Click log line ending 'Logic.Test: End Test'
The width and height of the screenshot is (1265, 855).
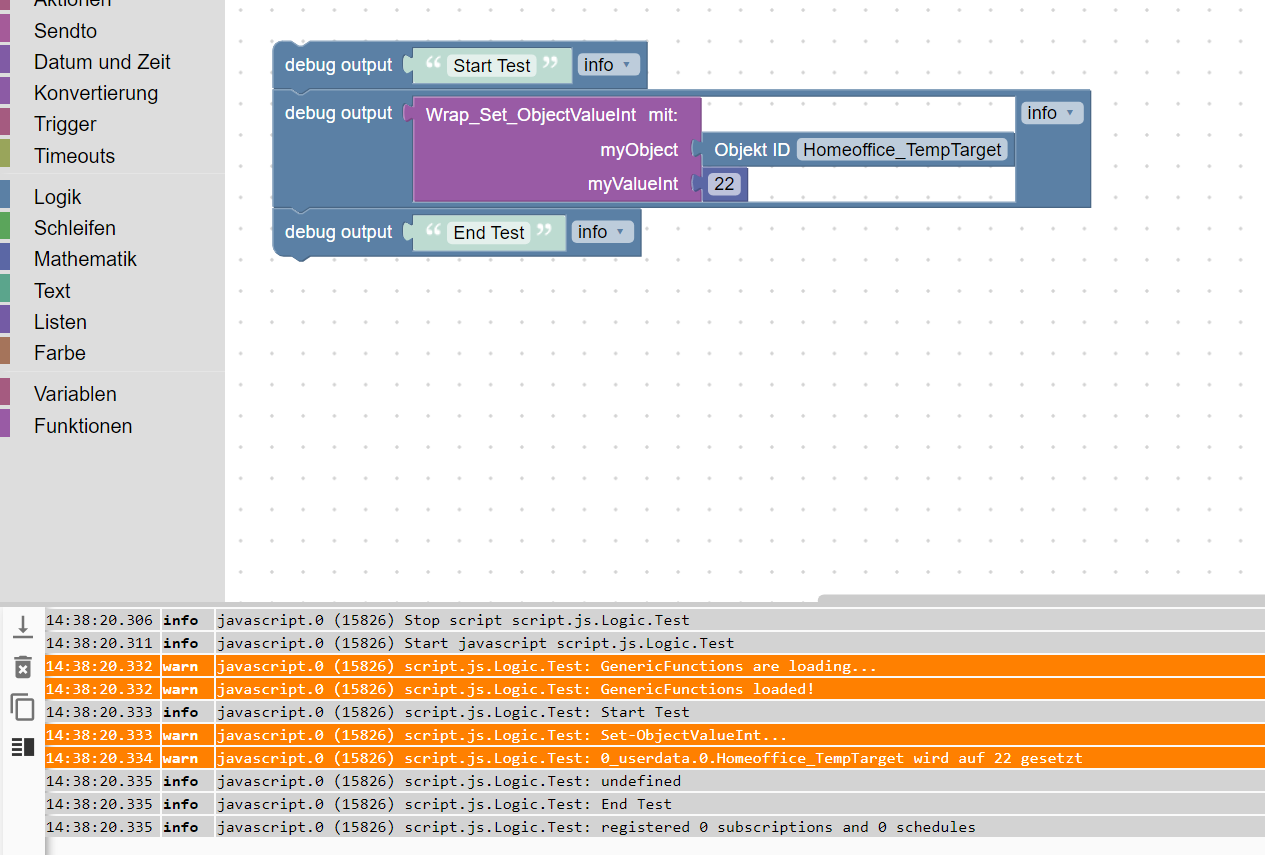[655, 804]
